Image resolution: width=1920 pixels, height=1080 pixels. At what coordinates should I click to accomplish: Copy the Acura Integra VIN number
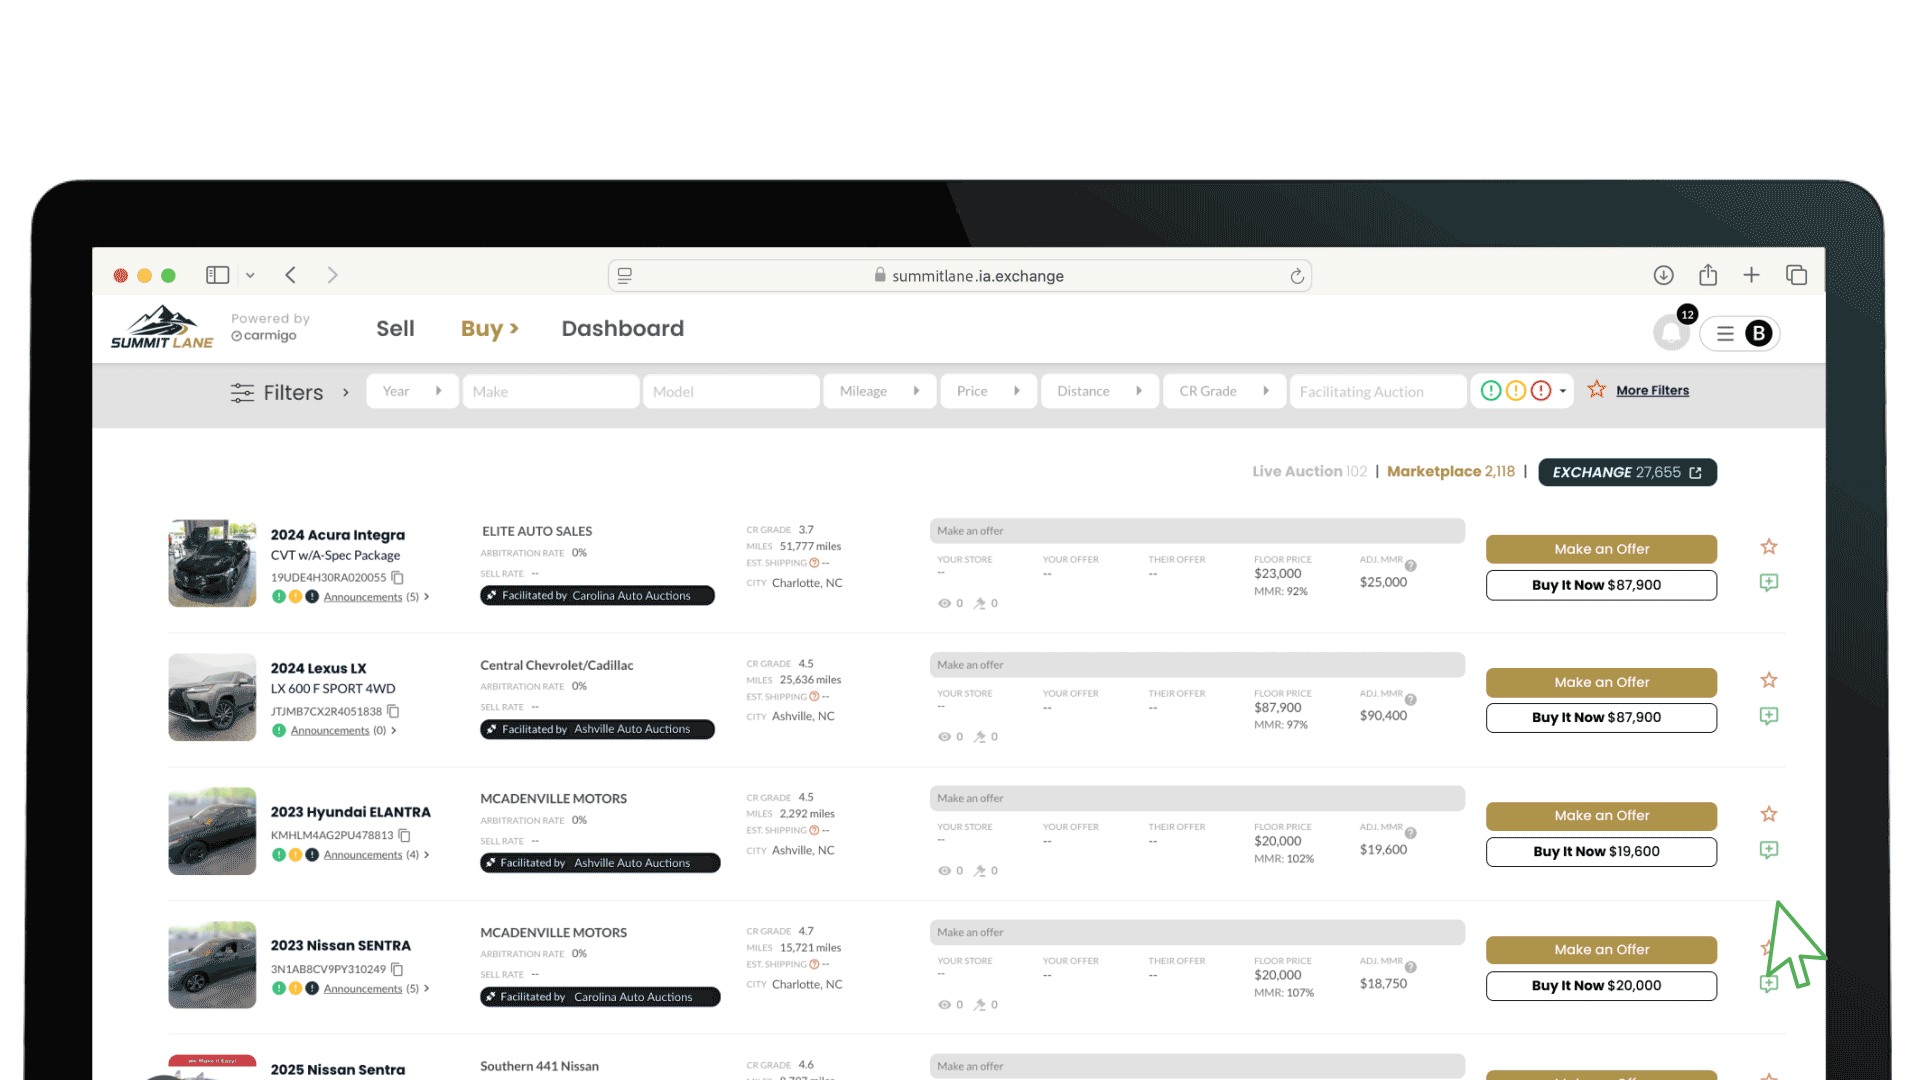(x=397, y=578)
